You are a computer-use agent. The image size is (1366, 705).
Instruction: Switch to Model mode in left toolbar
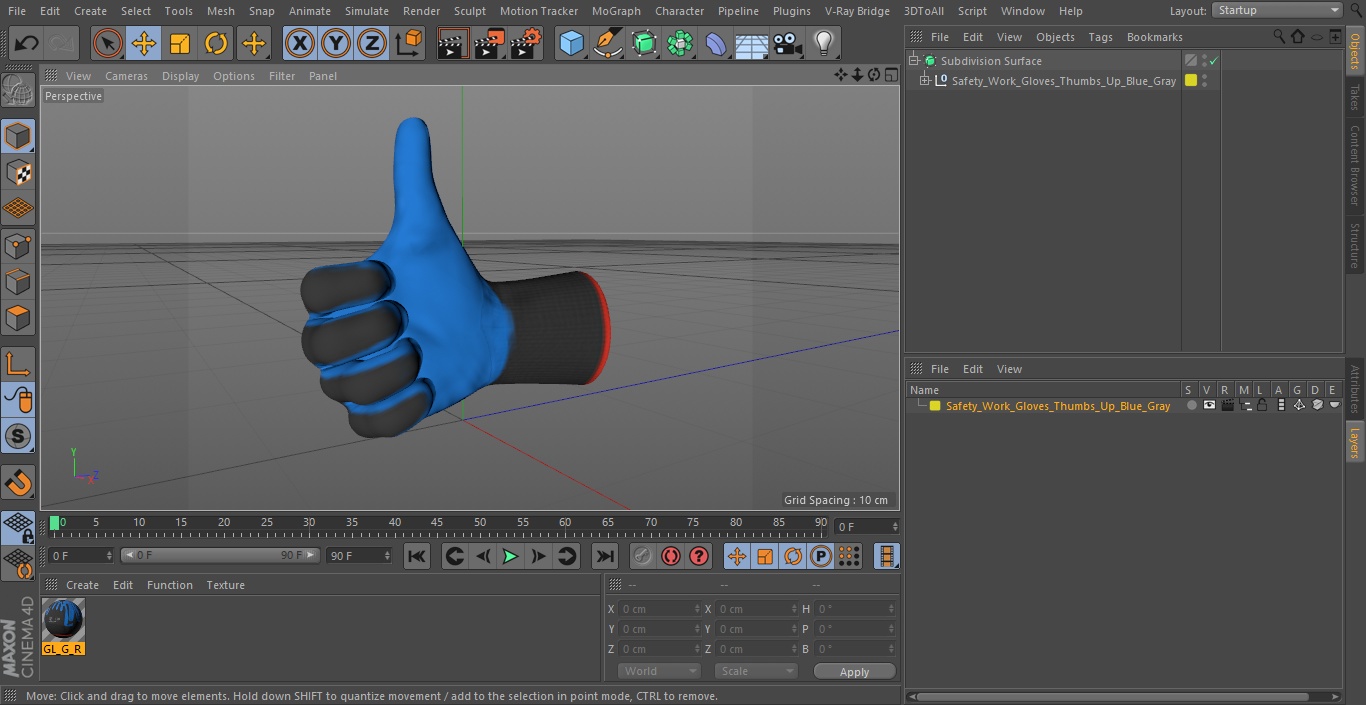click(x=18, y=136)
